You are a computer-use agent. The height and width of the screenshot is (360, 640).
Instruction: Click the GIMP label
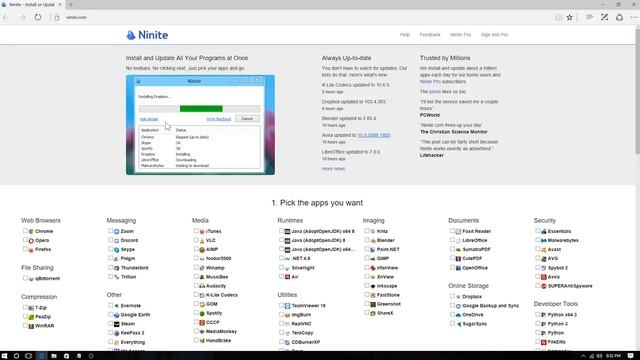coord(382,259)
